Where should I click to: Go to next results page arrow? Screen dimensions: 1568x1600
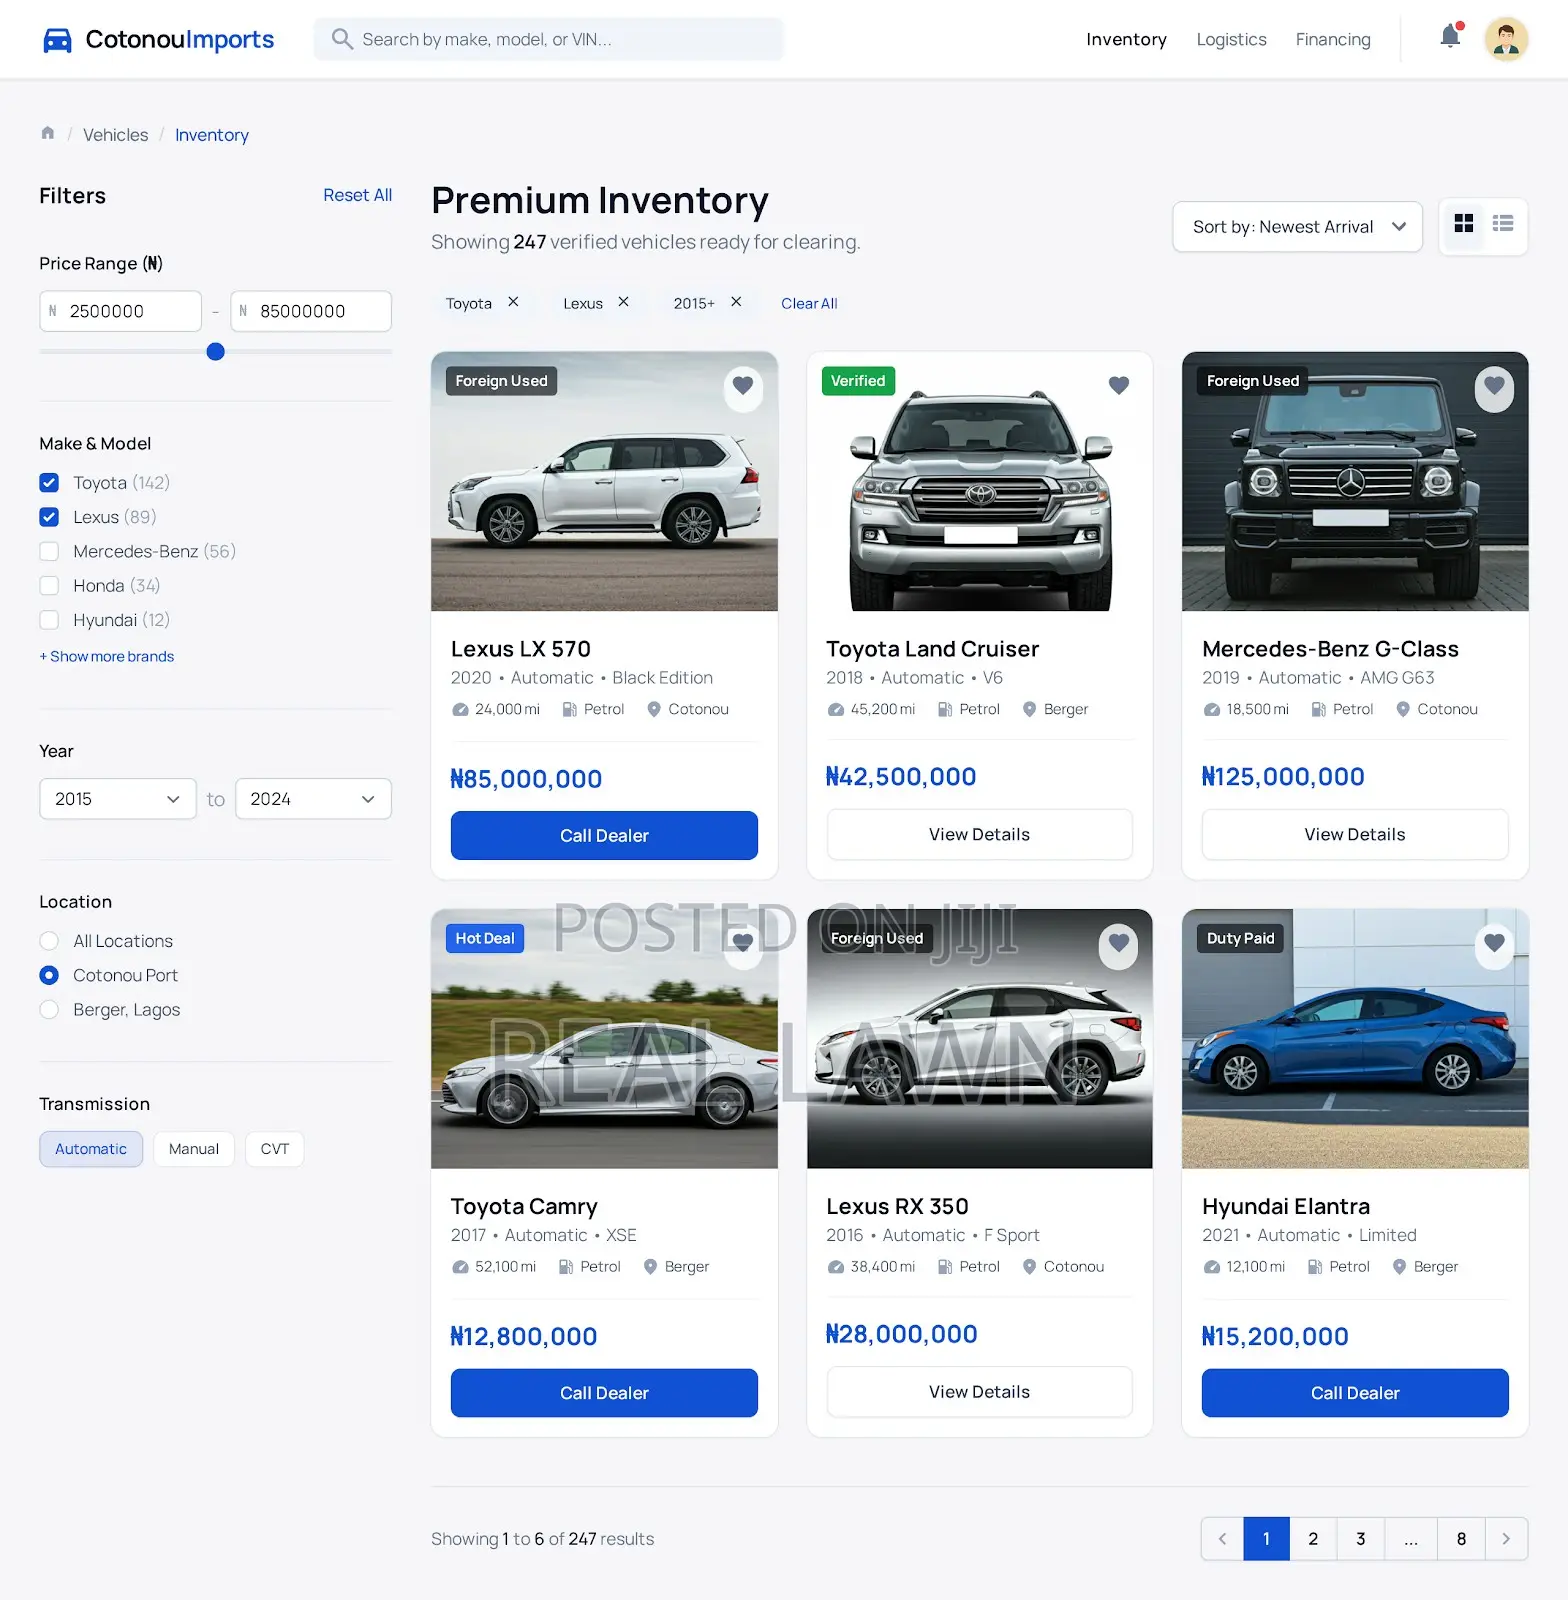tap(1506, 1539)
